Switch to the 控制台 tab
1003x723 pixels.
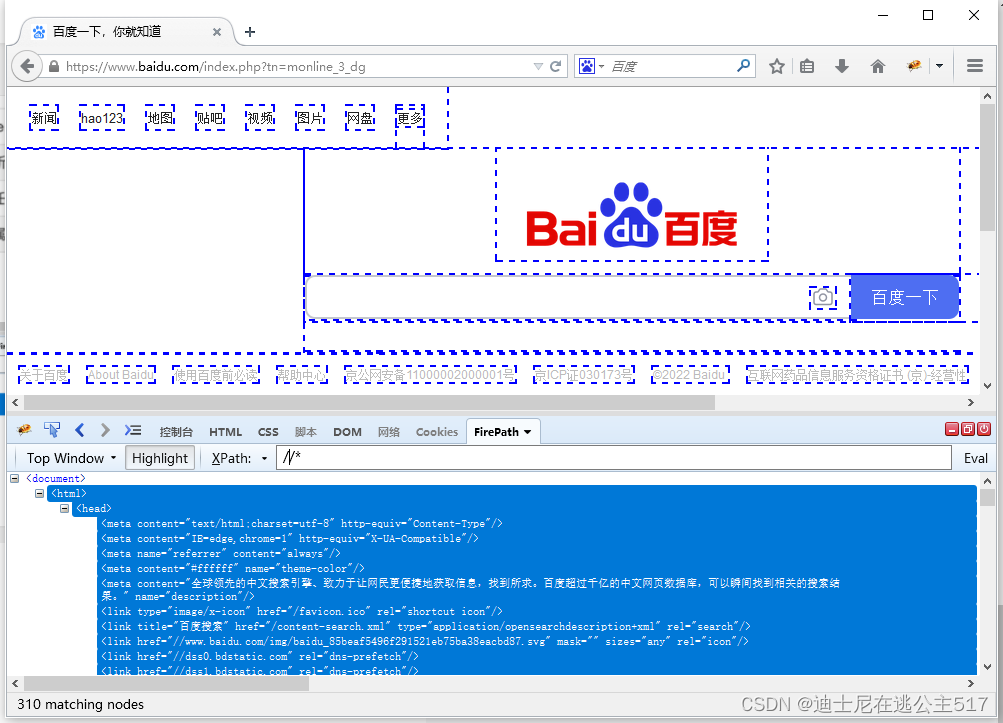176,432
